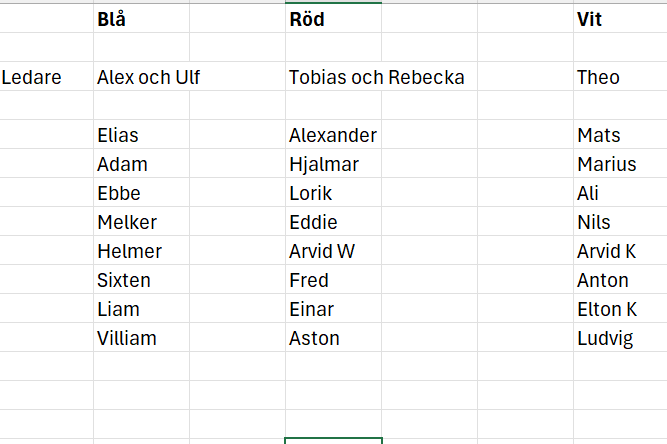Click the "Röd" team header cell
Image resolution: width=667 pixels, height=444 pixels.
click(306, 19)
